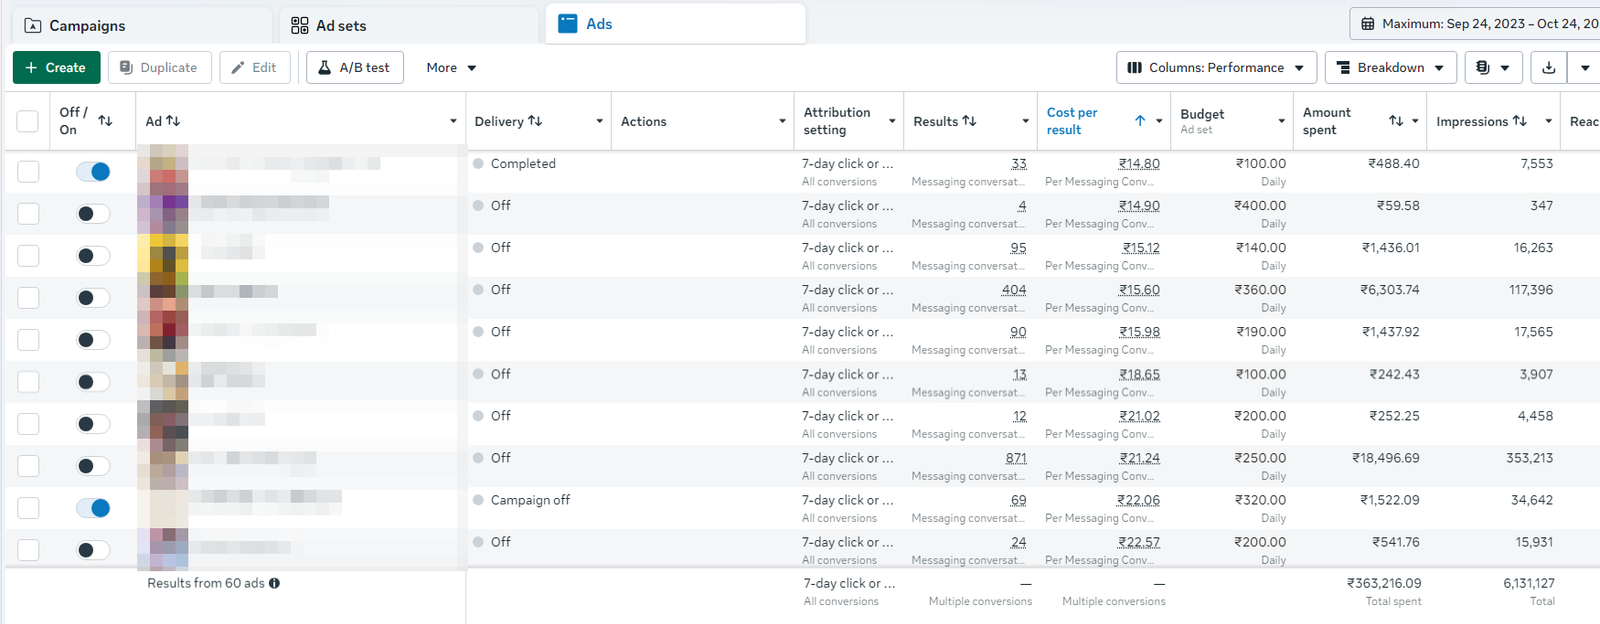Screen dimensions: 1600x624
Task: Open the Delivery column options arrow
Action: [x=599, y=121]
